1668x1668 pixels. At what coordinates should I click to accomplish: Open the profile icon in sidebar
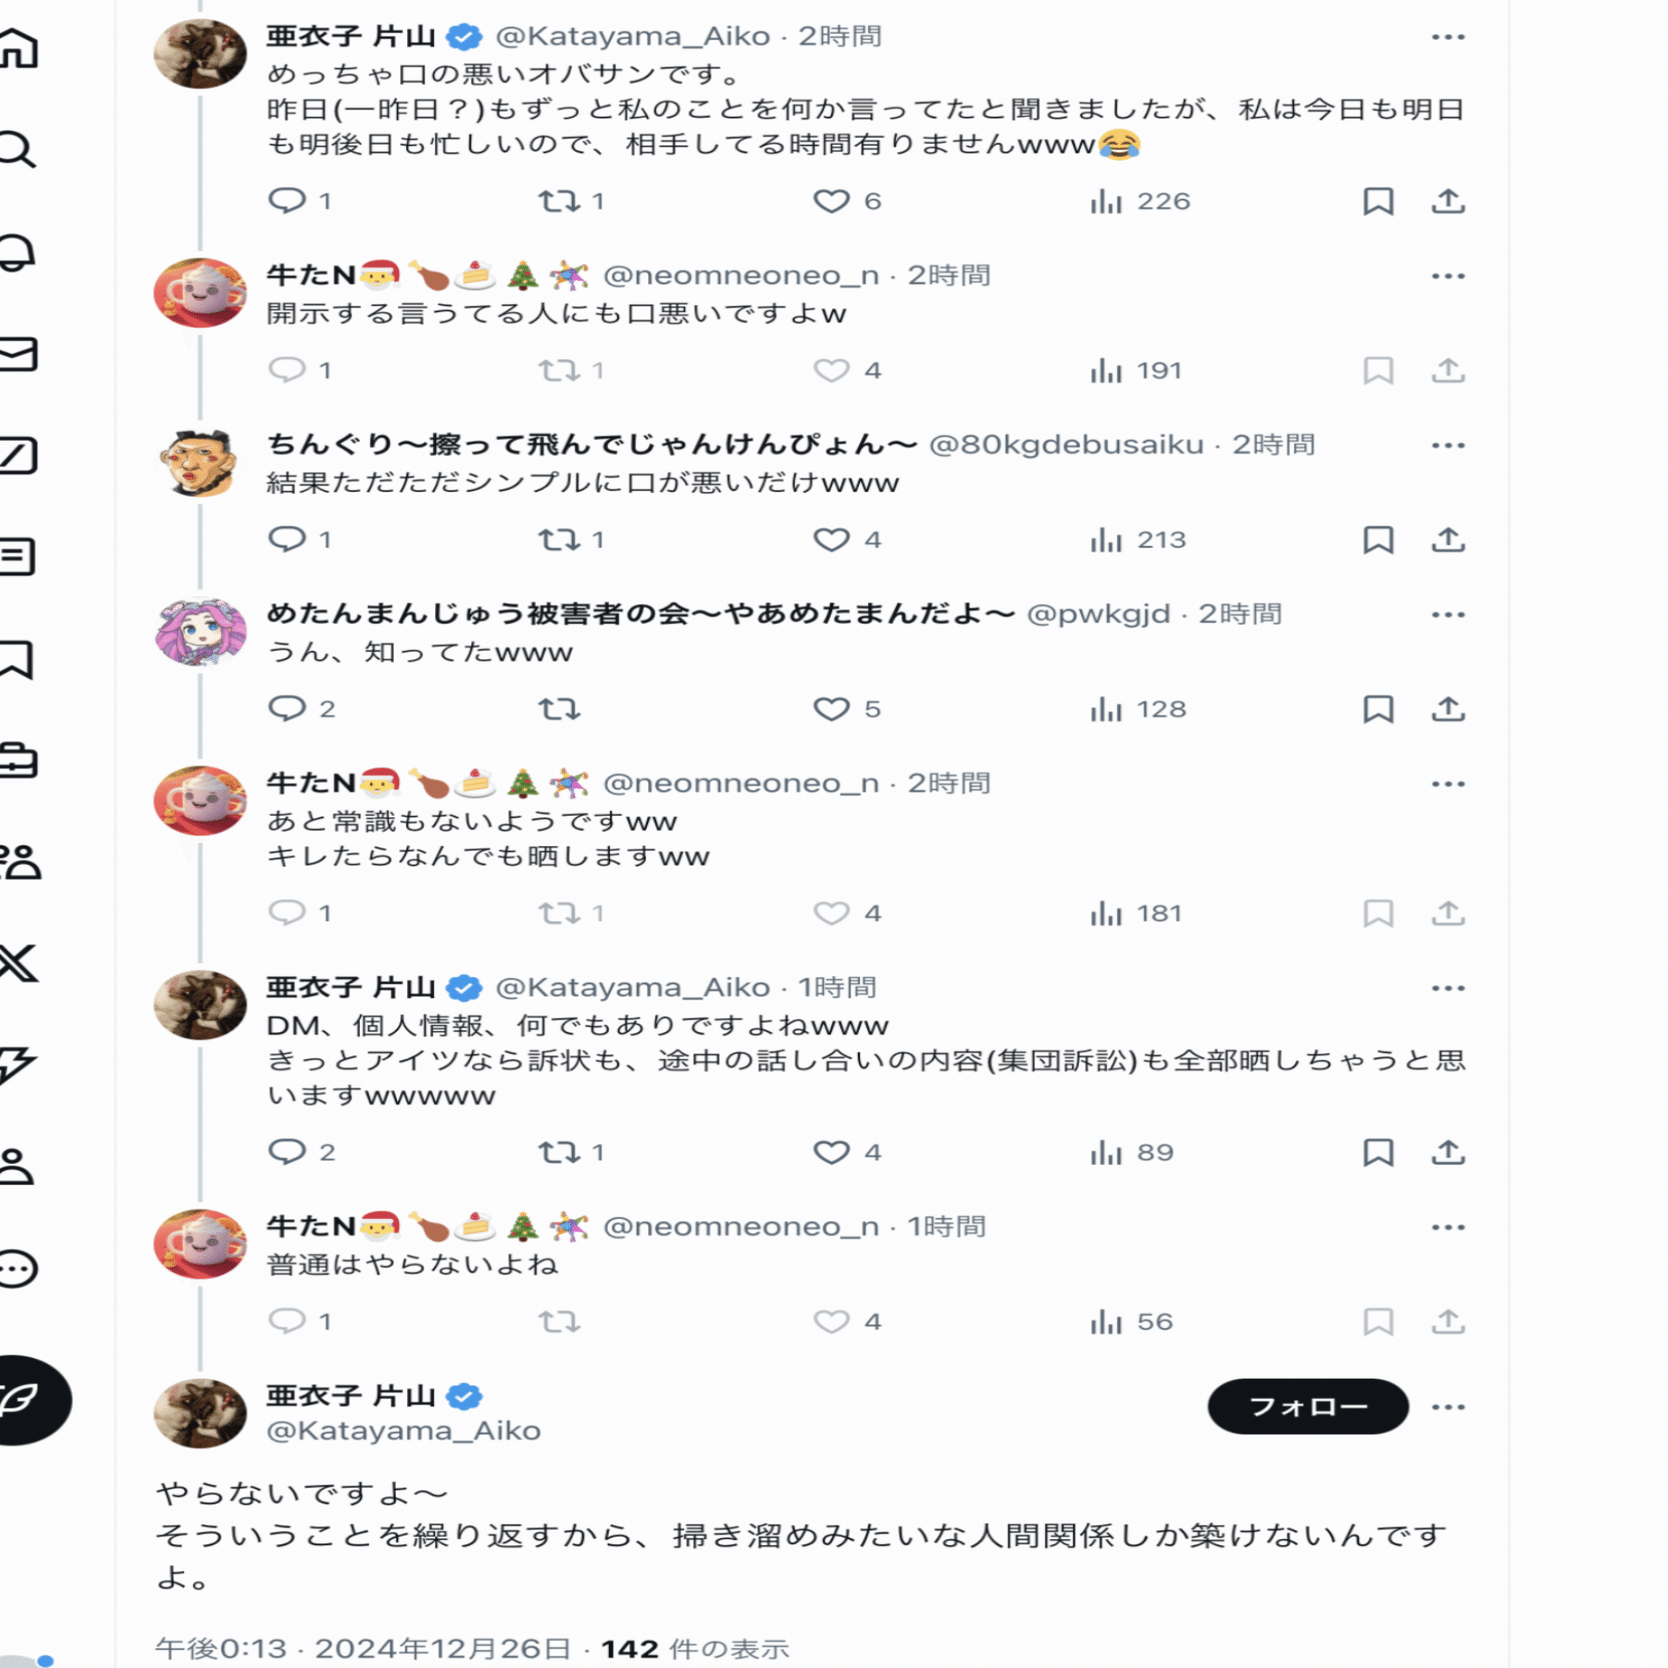[18, 1166]
